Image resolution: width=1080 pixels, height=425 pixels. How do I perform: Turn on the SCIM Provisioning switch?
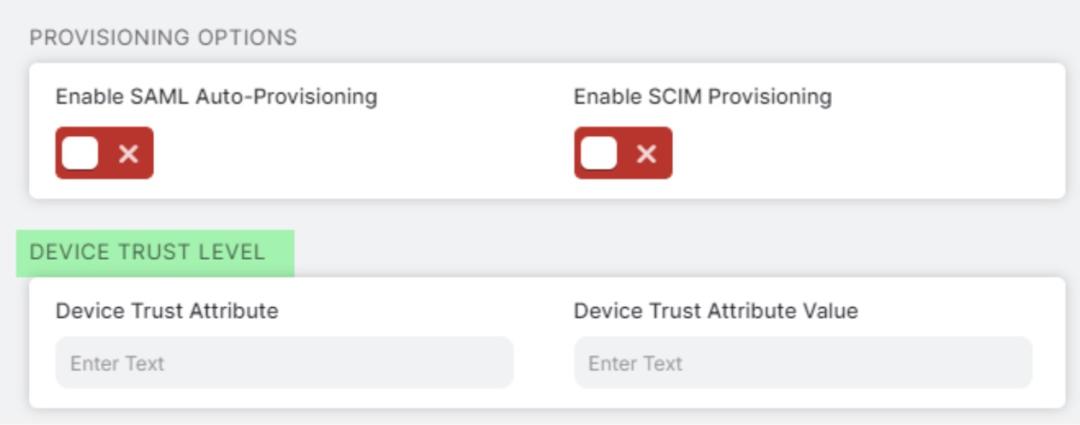(x=622, y=153)
